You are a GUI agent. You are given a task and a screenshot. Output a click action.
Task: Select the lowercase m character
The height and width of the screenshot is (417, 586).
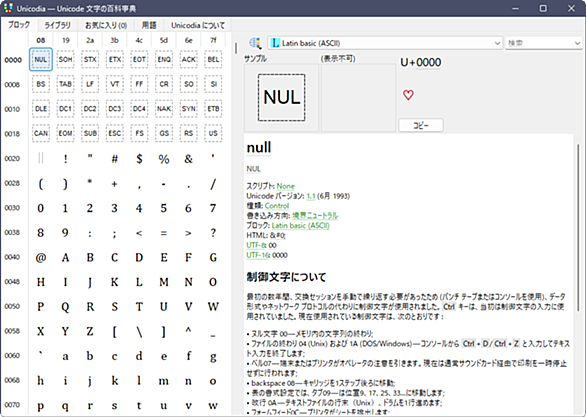[164, 380]
